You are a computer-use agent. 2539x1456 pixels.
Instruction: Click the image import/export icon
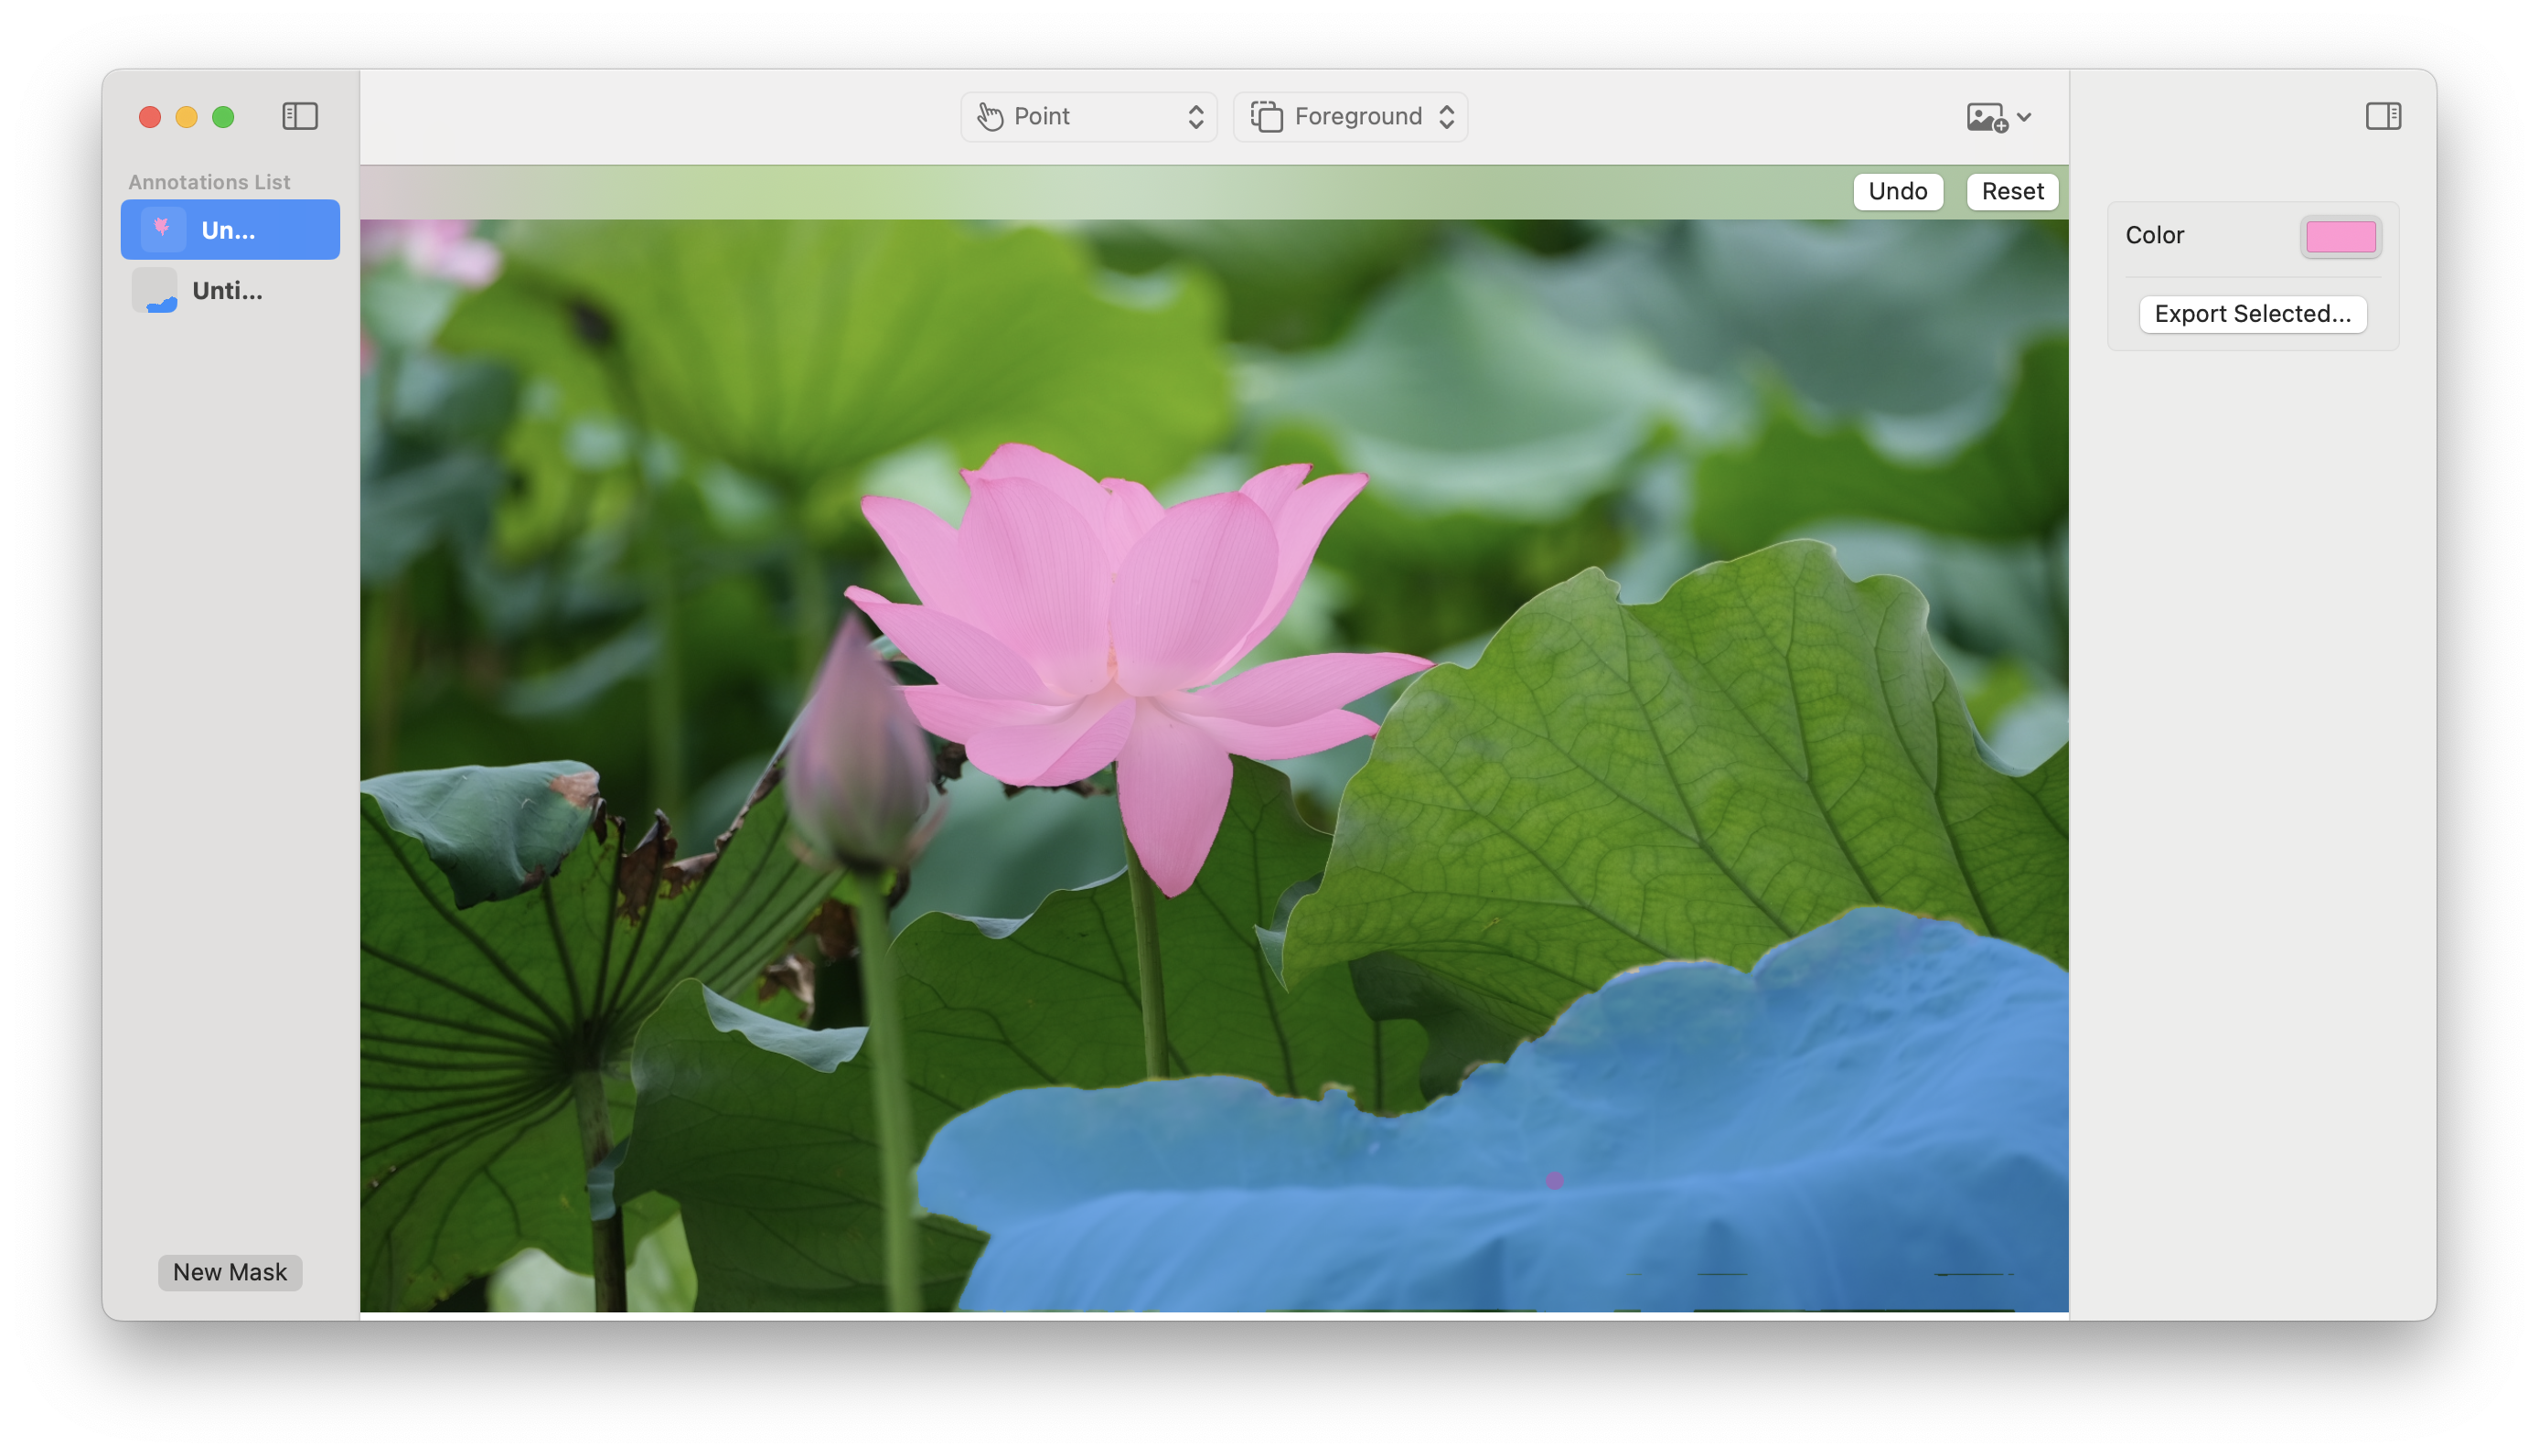[1993, 117]
